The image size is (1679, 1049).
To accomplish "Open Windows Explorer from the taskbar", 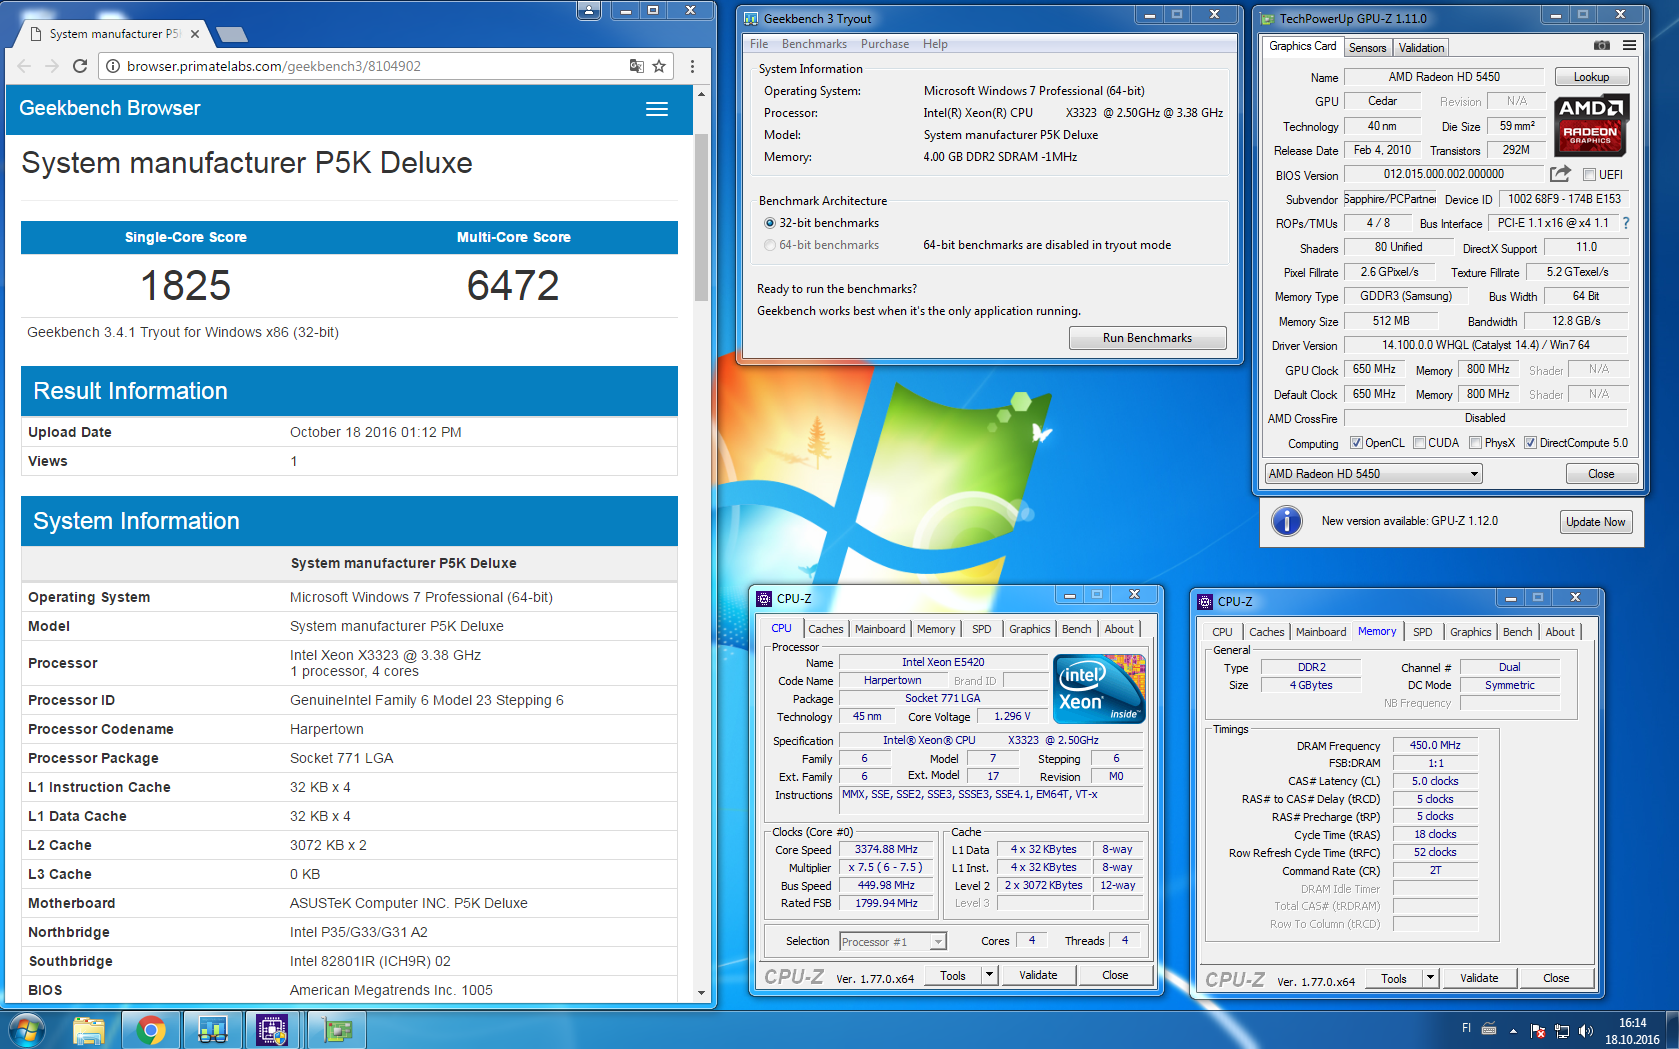I will 89,1030.
